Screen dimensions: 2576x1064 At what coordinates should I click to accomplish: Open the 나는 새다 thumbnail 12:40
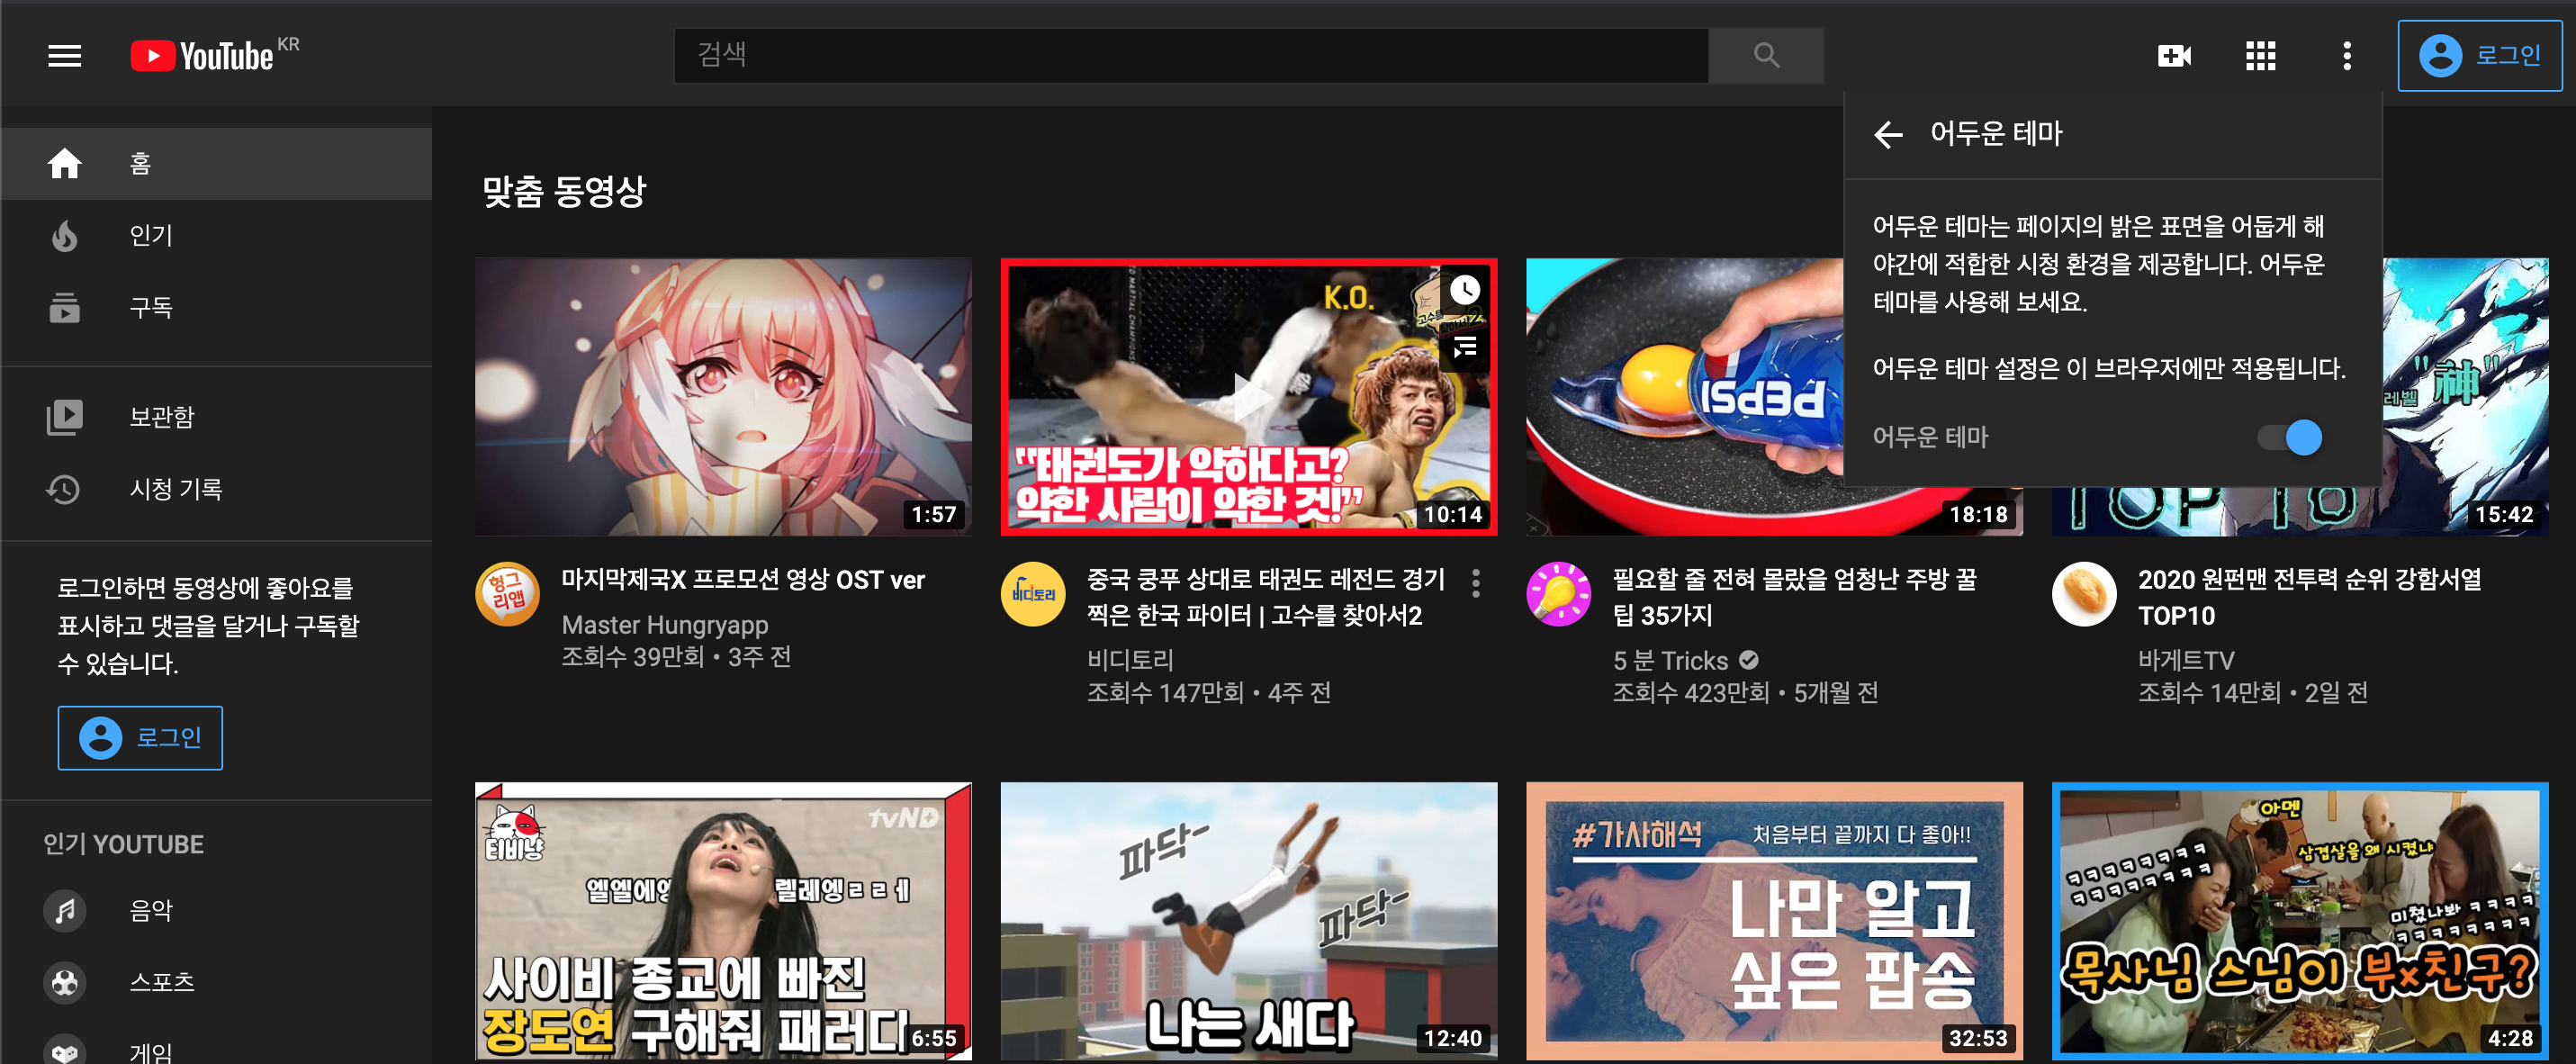1249,921
